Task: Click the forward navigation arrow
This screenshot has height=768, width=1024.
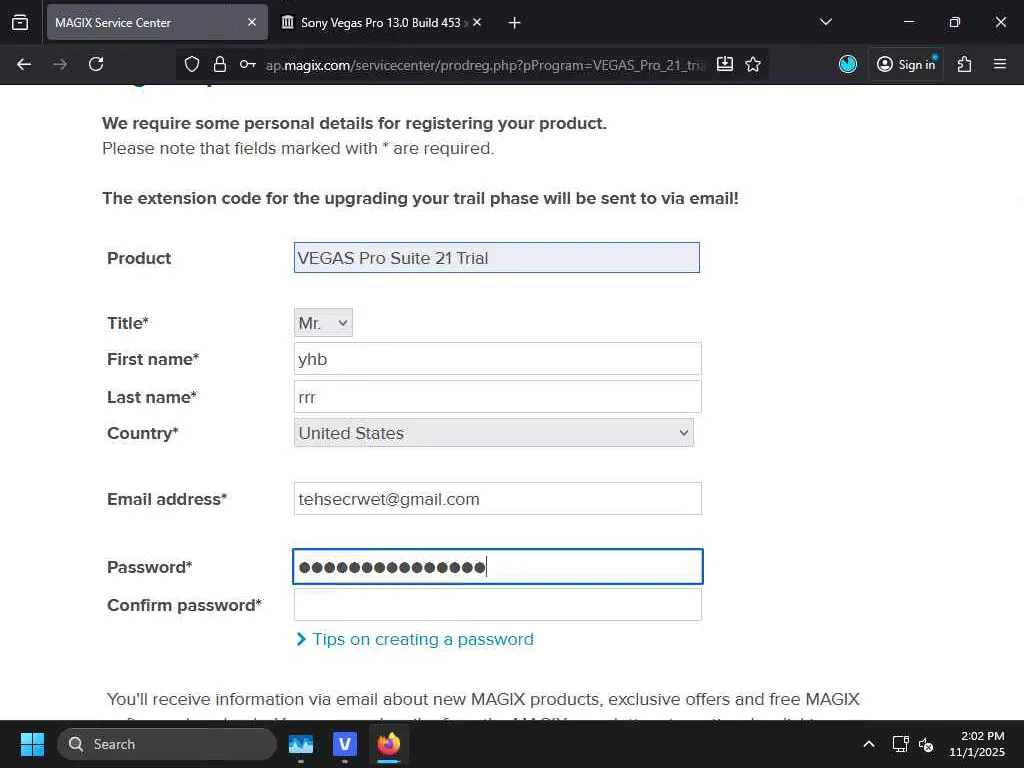Action: tap(60, 64)
